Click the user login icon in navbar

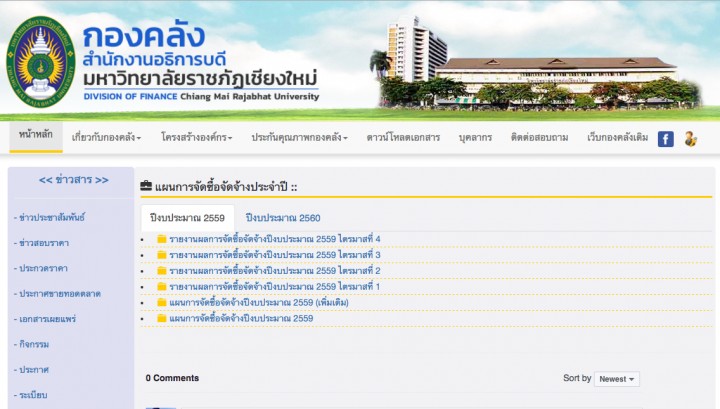click(x=690, y=139)
